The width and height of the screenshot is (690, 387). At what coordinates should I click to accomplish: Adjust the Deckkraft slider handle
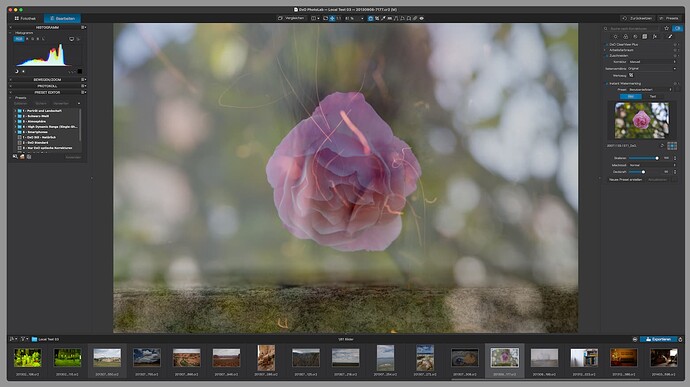click(643, 172)
